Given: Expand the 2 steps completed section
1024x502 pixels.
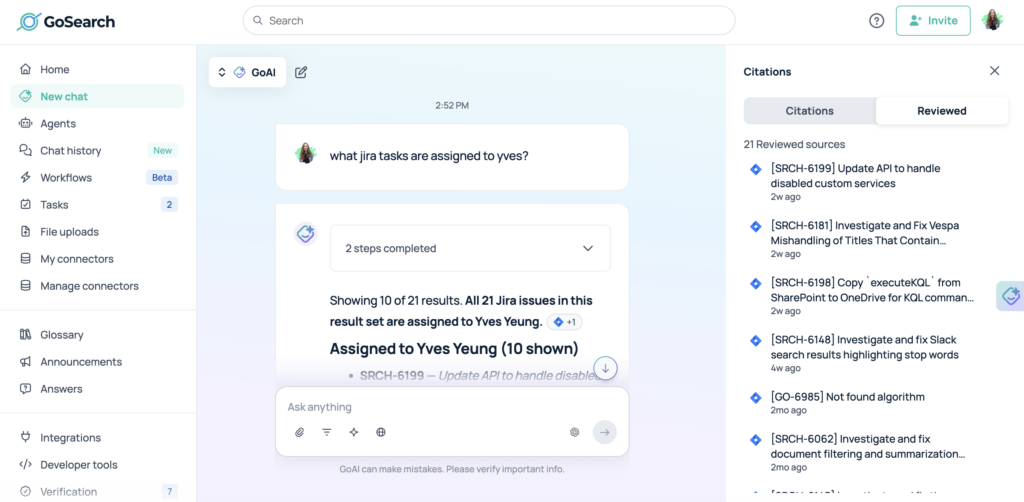Looking at the screenshot, I should 470,248.
